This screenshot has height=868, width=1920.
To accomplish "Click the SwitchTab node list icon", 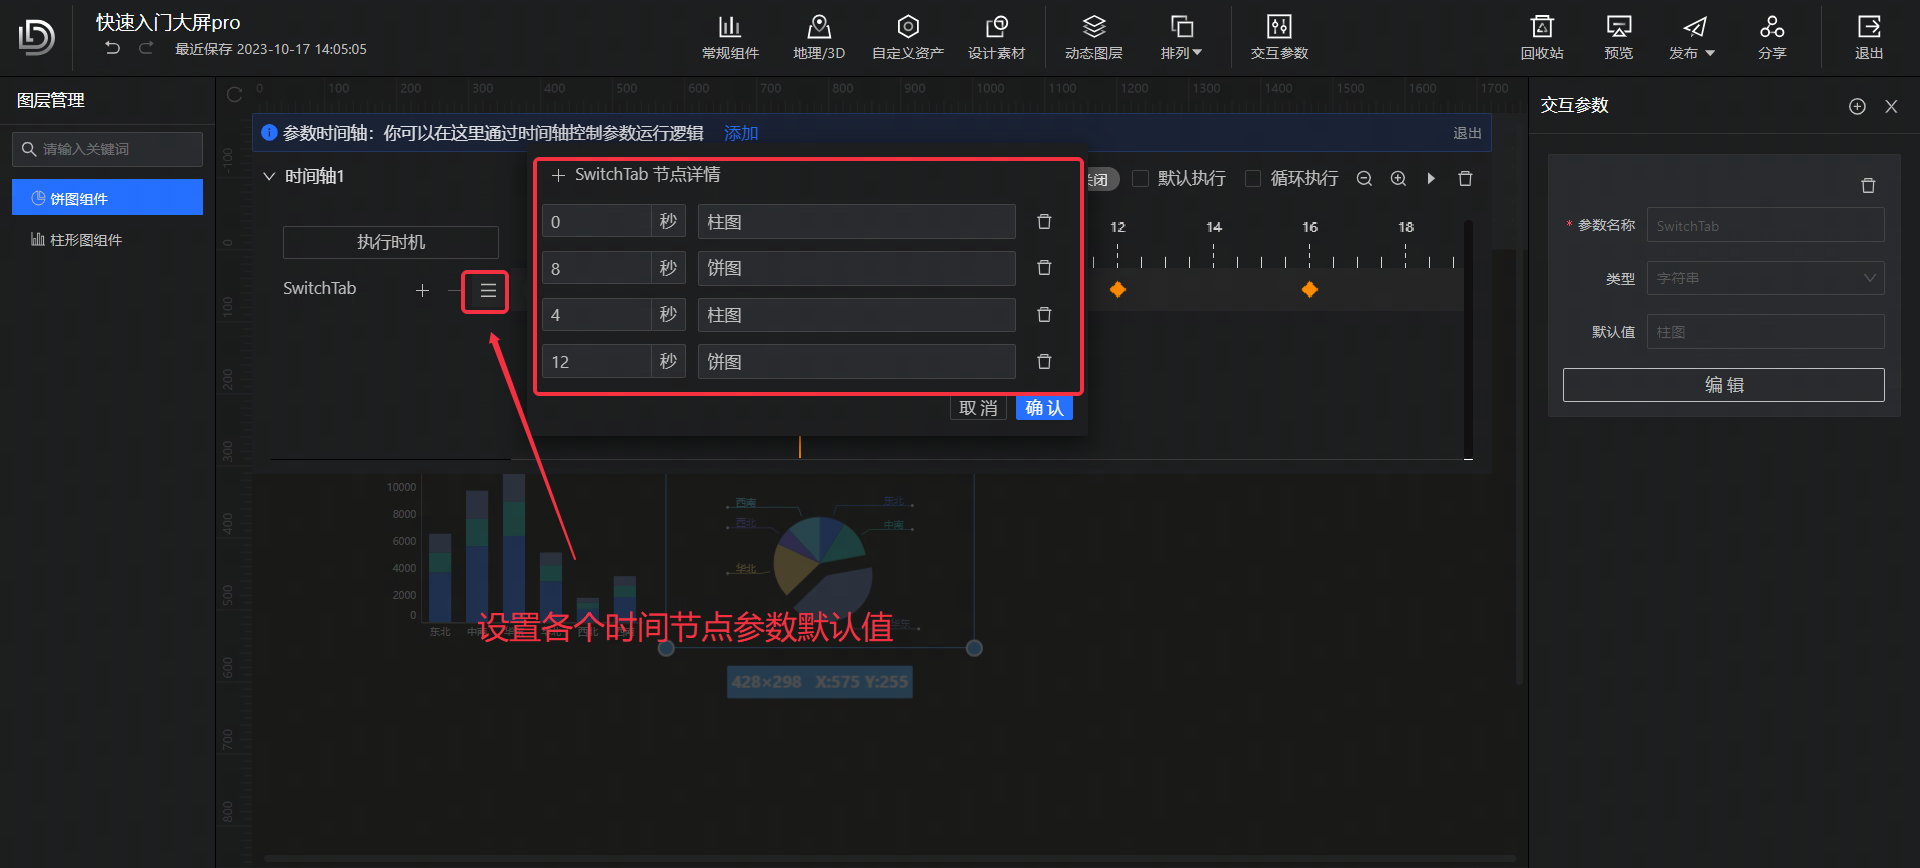I will coord(487,291).
